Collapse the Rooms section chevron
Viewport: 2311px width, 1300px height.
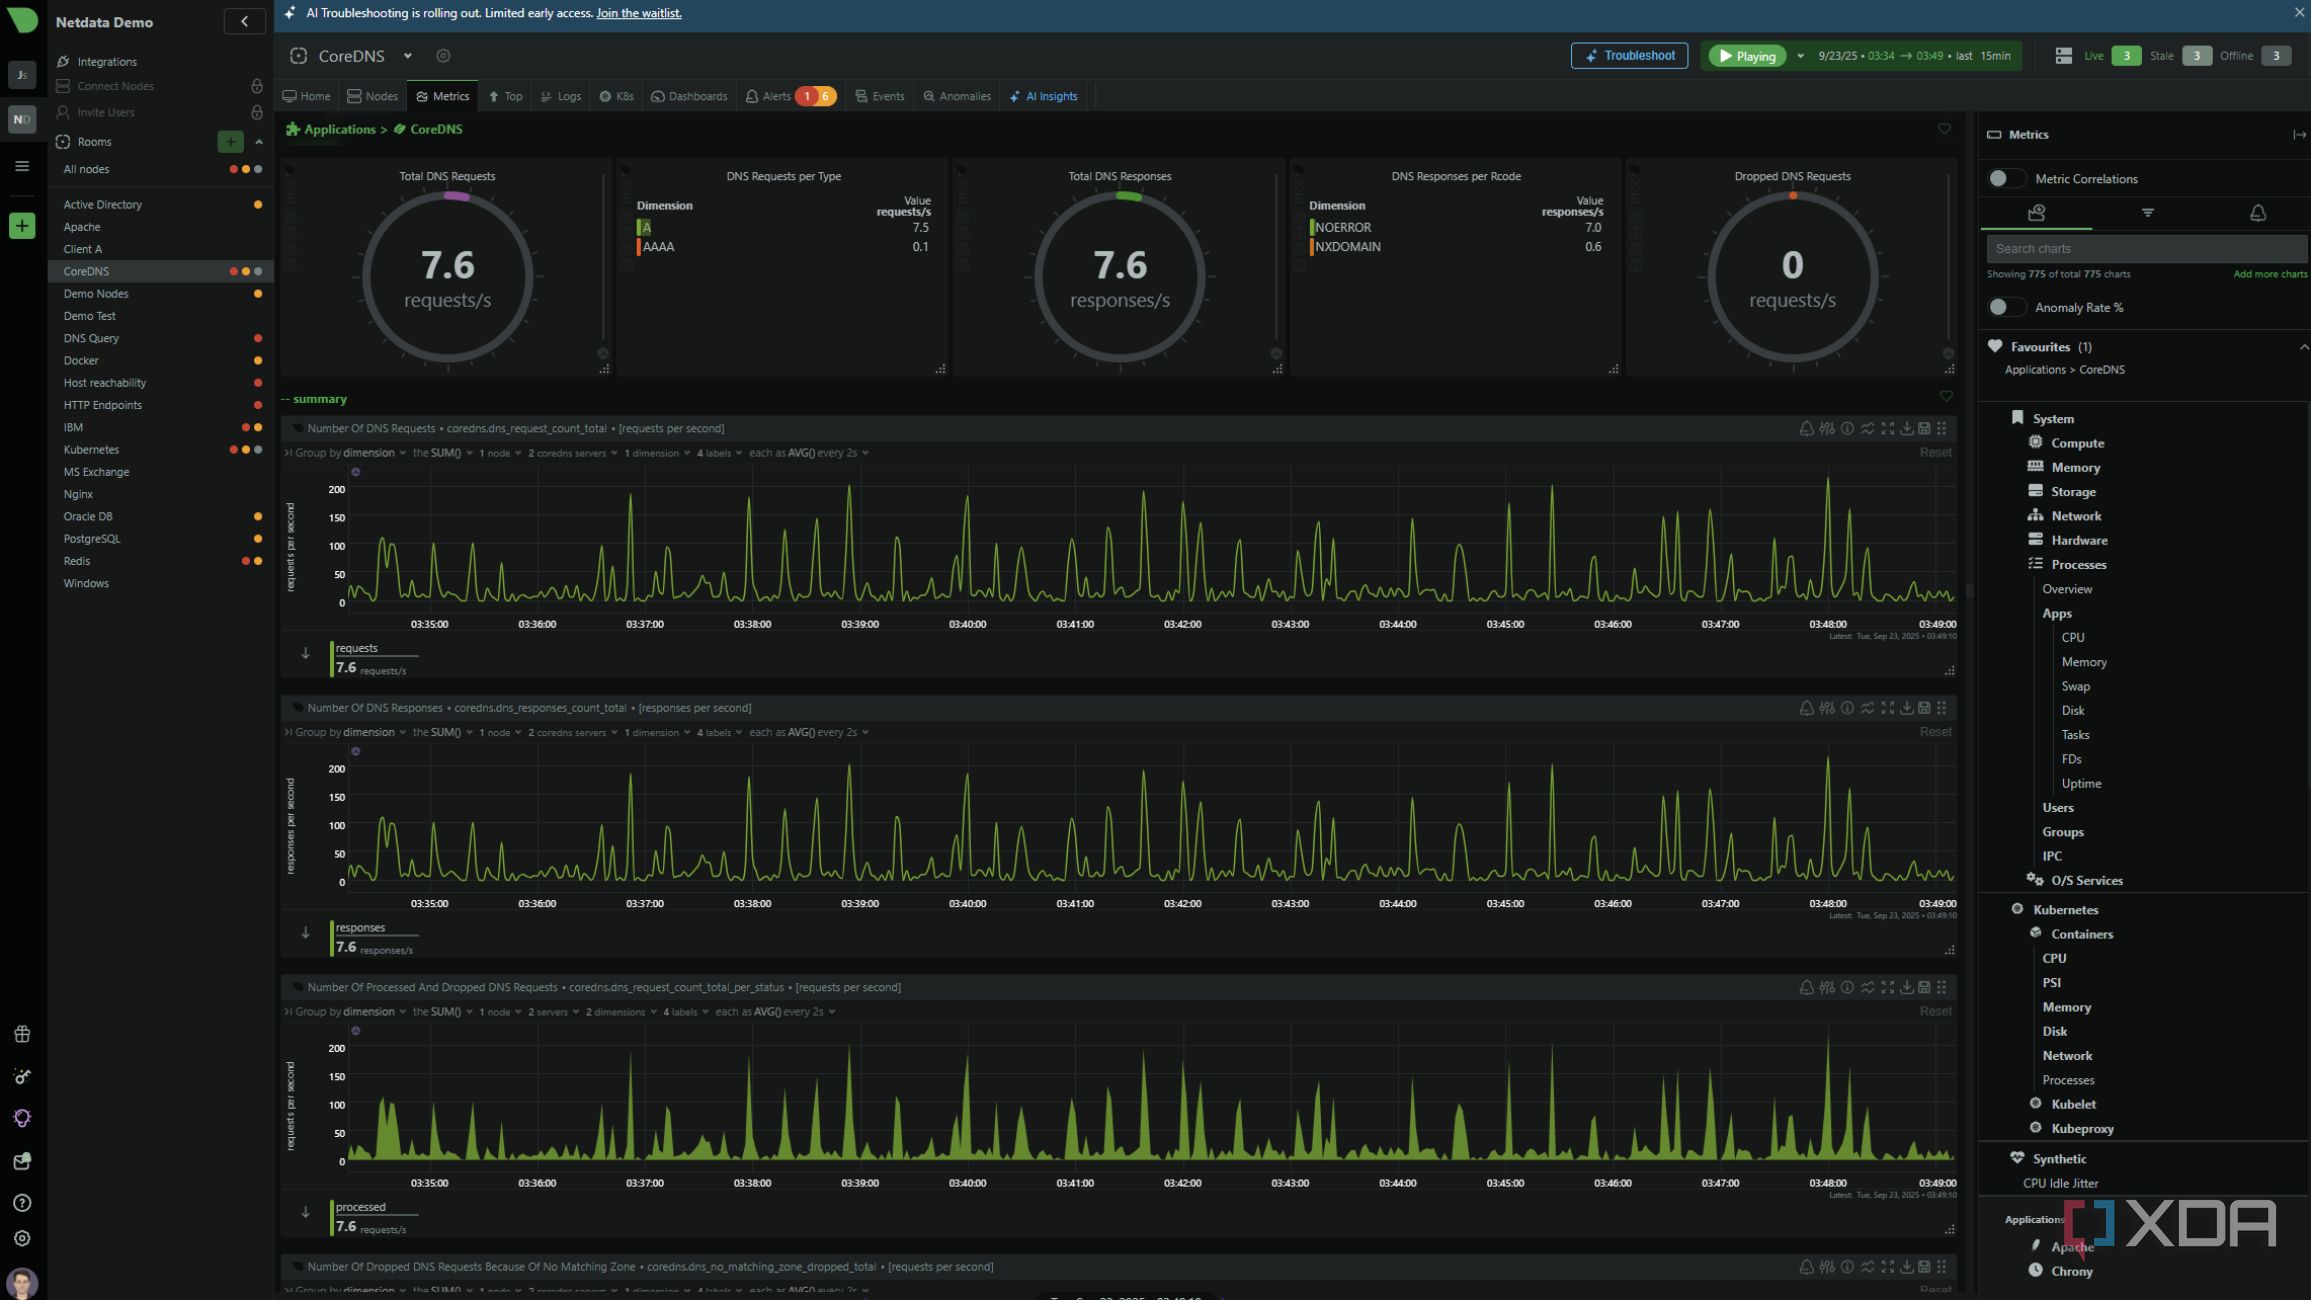258,142
